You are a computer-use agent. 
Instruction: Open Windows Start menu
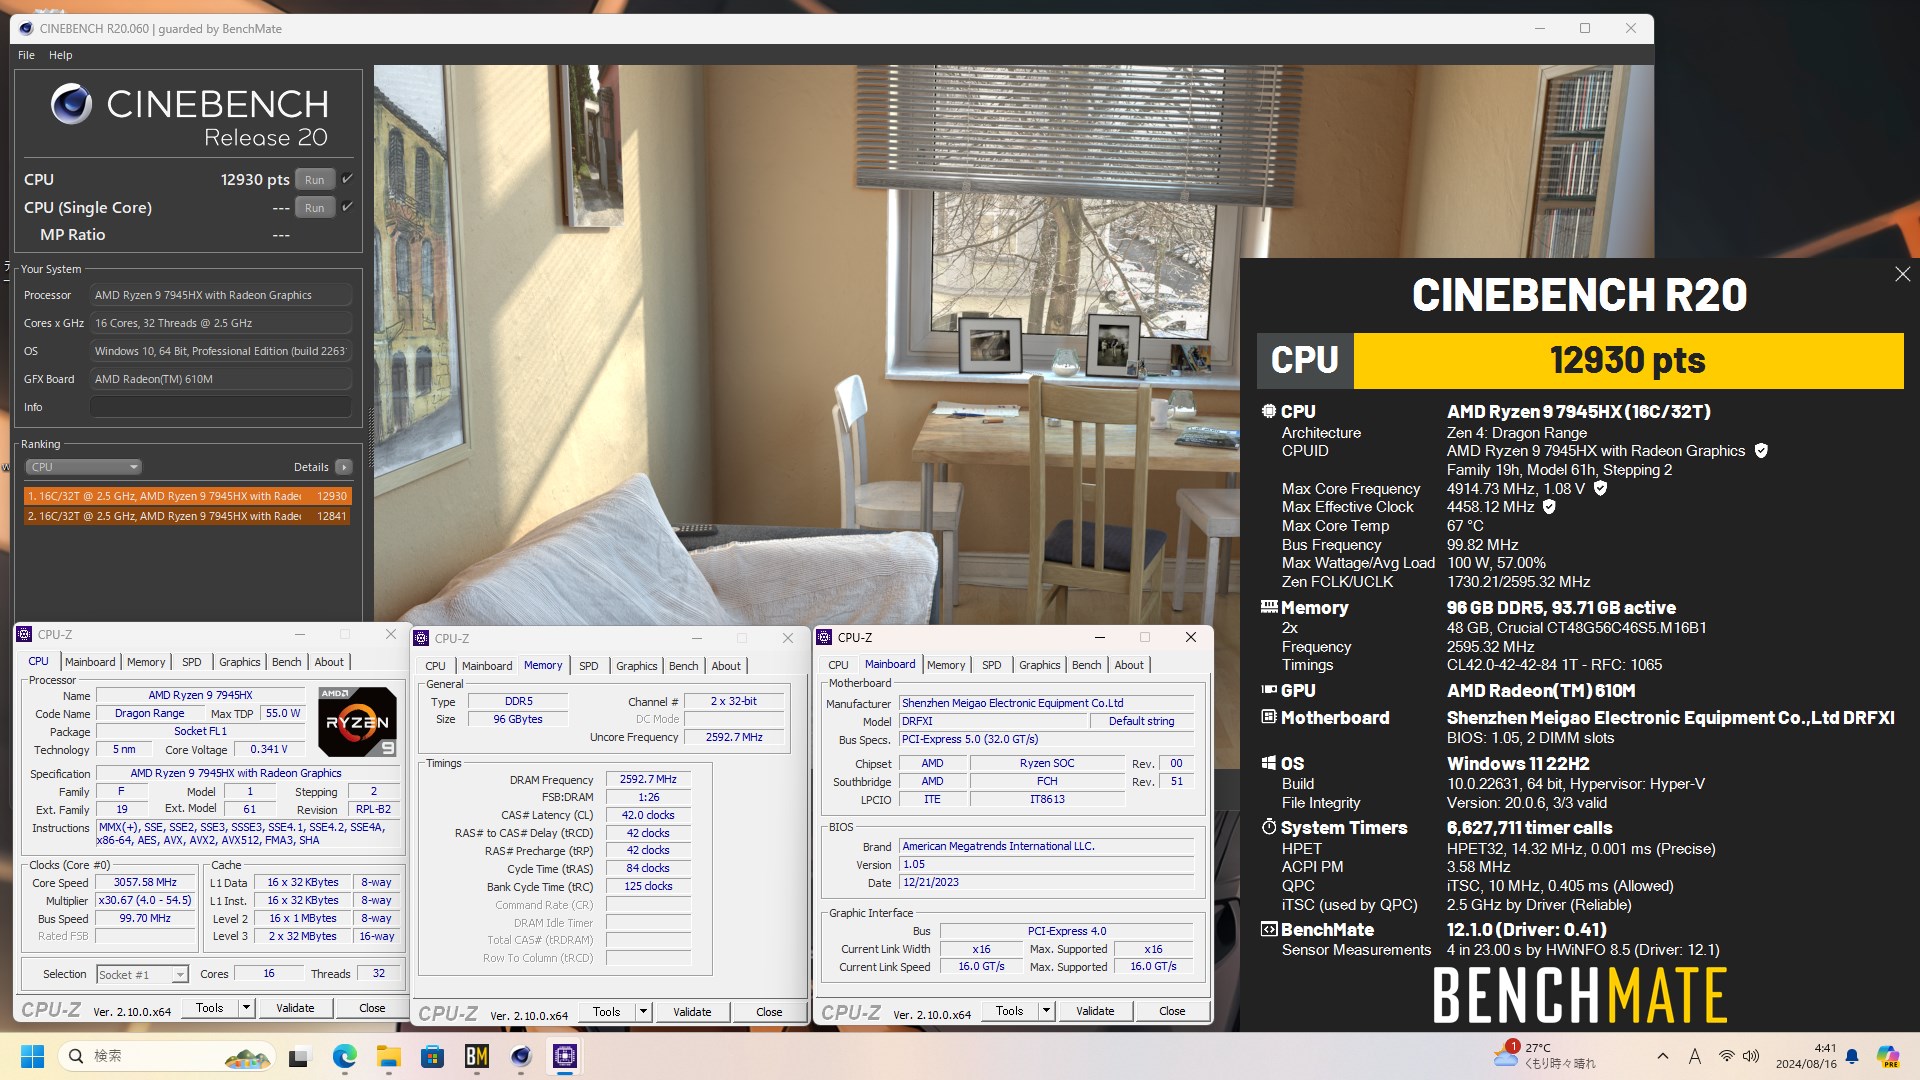(32, 1056)
